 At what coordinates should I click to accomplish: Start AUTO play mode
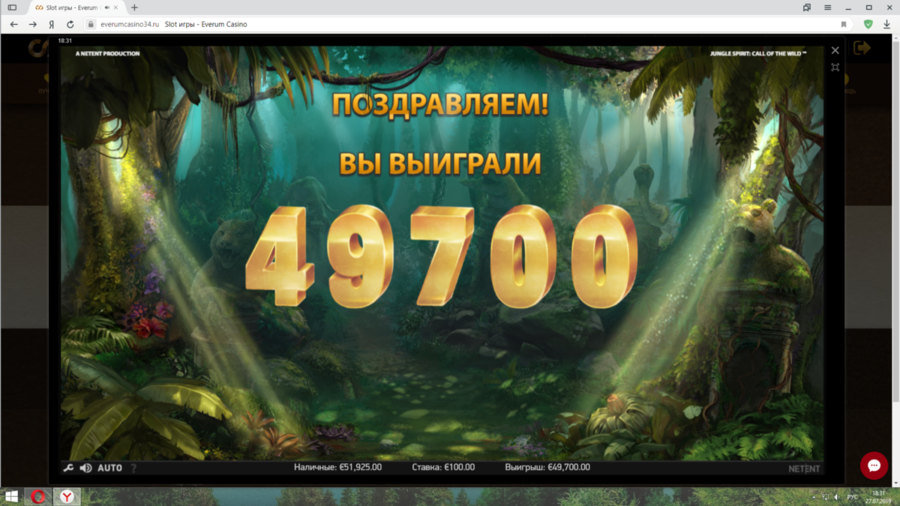tap(110, 468)
